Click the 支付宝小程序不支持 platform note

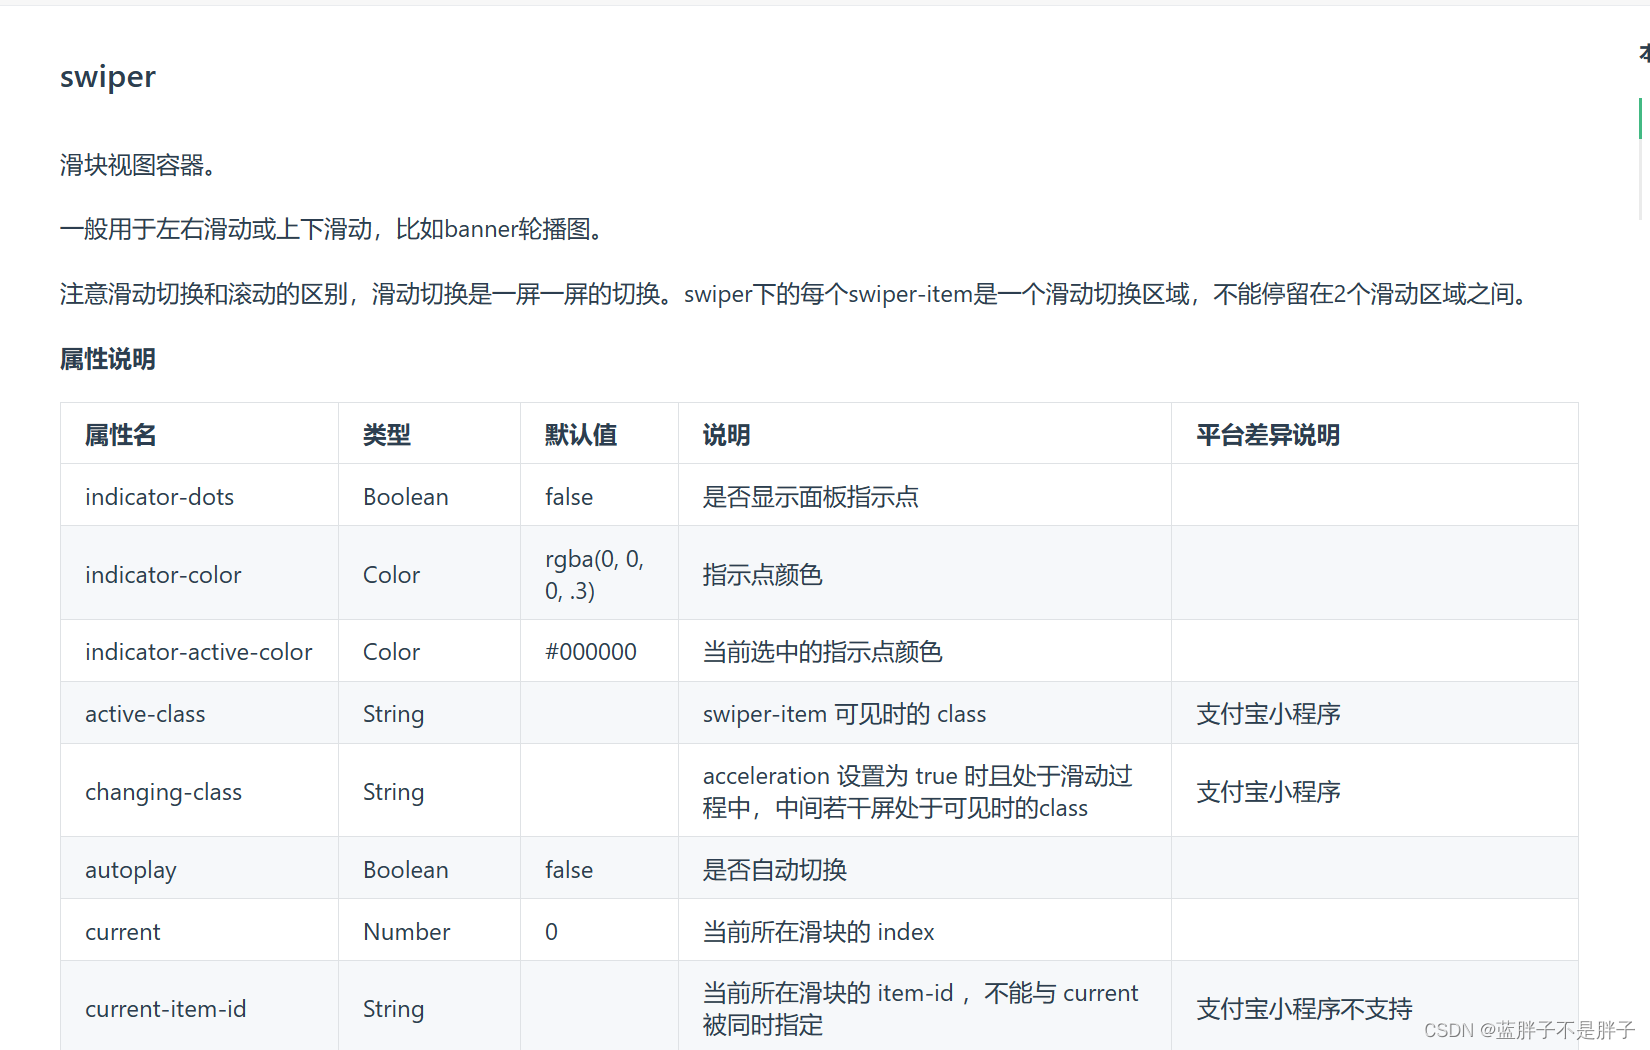[x=1303, y=1008]
